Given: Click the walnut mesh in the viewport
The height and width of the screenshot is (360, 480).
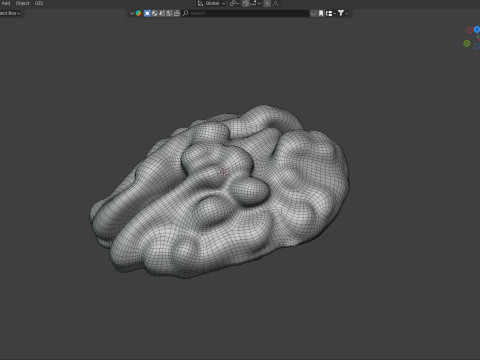Looking at the screenshot, I should pyautogui.click(x=220, y=193).
